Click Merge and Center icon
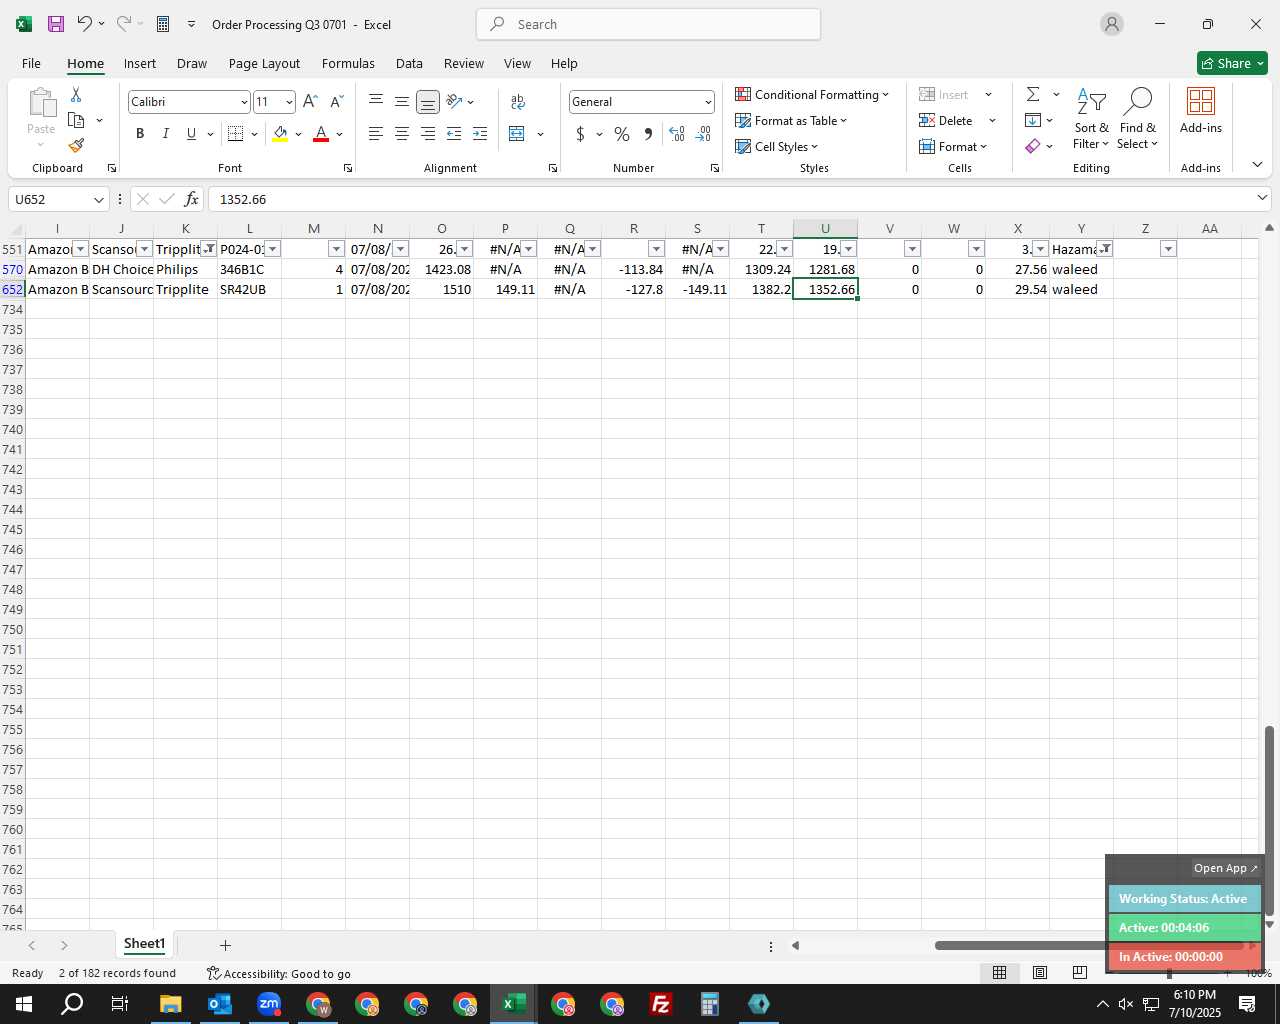 coord(517,133)
